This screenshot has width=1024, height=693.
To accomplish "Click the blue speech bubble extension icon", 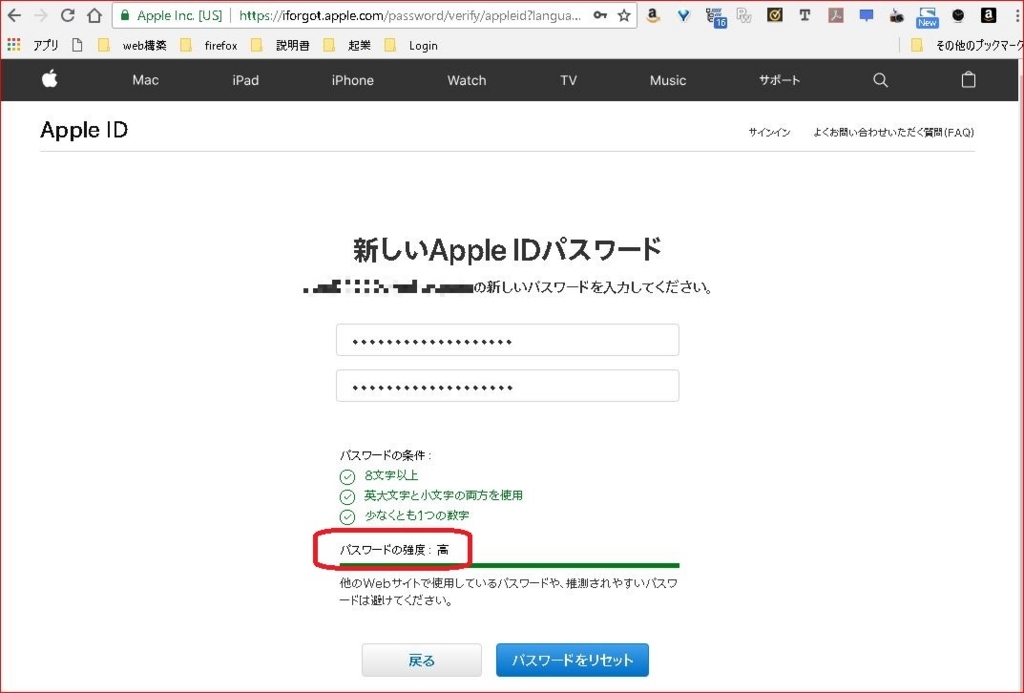I will (x=867, y=15).
